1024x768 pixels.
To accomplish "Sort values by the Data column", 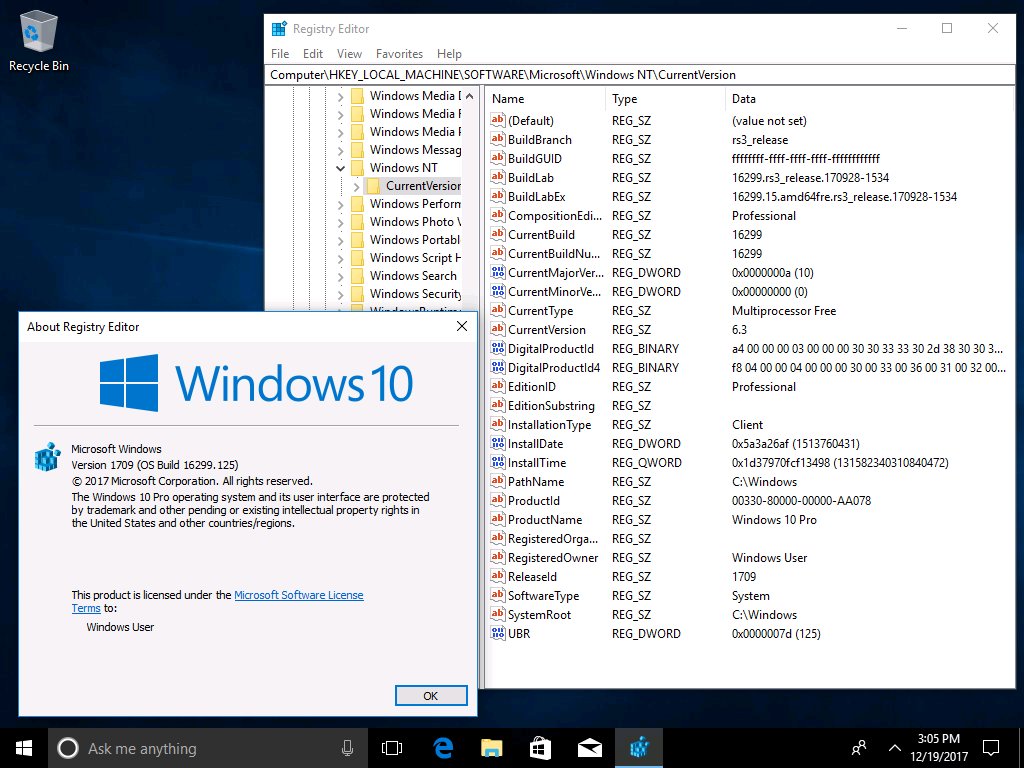I will coord(869,99).
